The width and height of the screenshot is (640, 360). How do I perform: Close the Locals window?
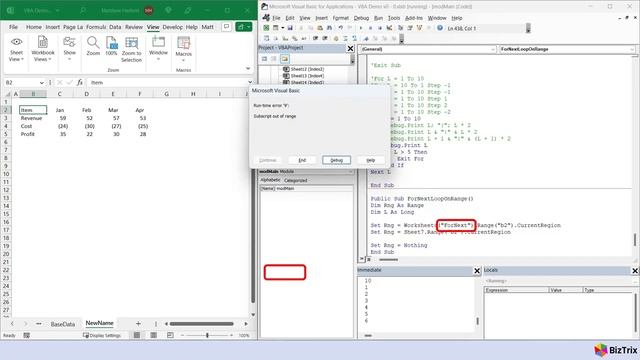coord(635,271)
